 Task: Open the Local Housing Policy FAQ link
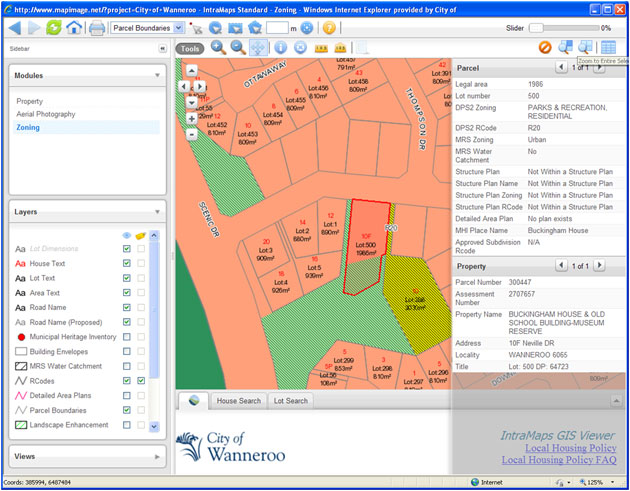tap(559, 460)
